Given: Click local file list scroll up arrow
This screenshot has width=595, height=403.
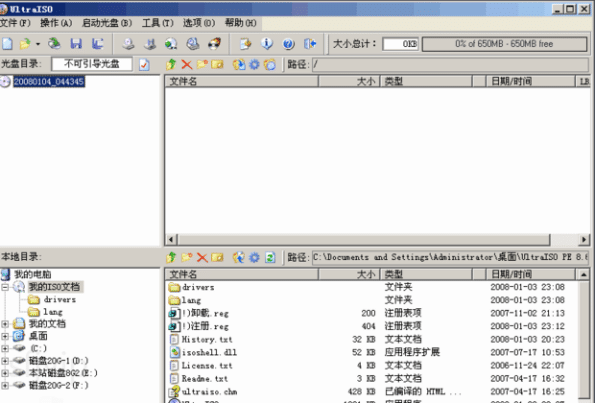Looking at the screenshot, I should (x=584, y=274).
